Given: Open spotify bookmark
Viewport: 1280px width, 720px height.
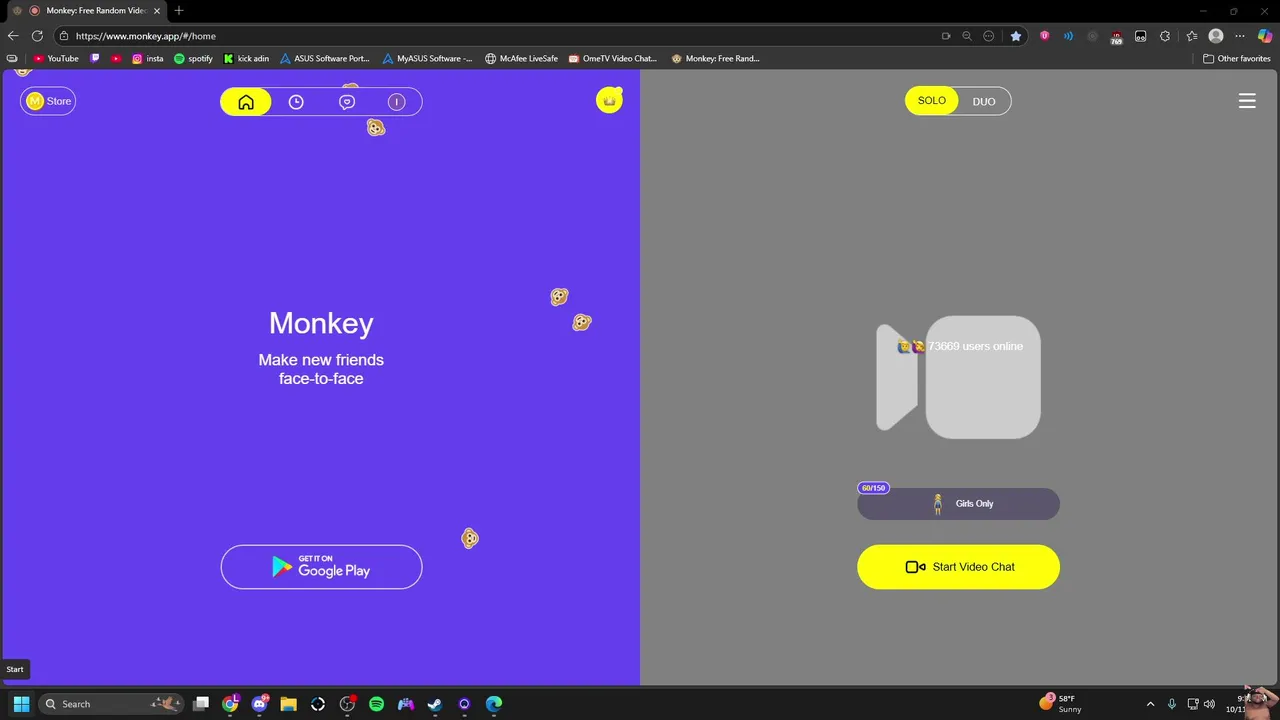Looking at the screenshot, I should [193, 59].
